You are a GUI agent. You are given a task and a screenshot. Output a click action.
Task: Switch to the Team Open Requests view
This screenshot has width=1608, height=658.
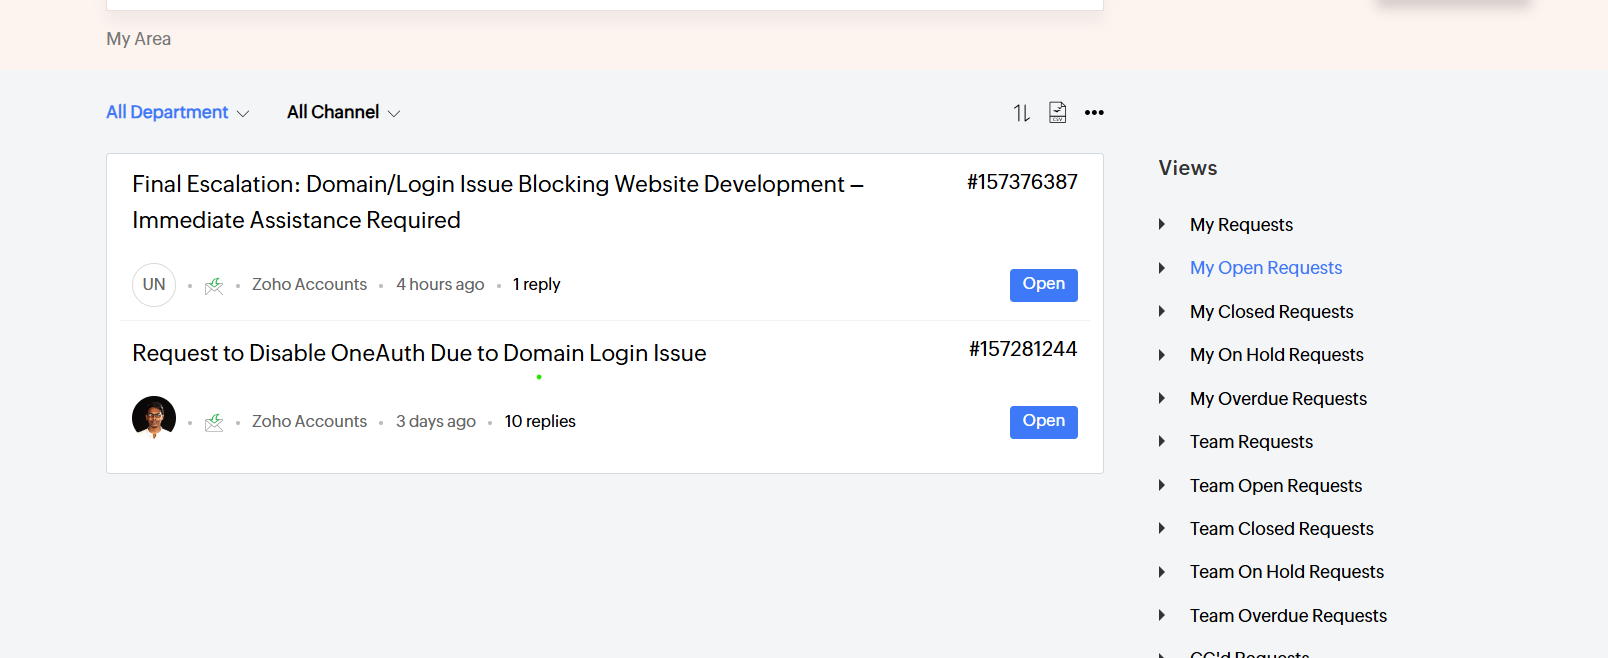point(1275,486)
